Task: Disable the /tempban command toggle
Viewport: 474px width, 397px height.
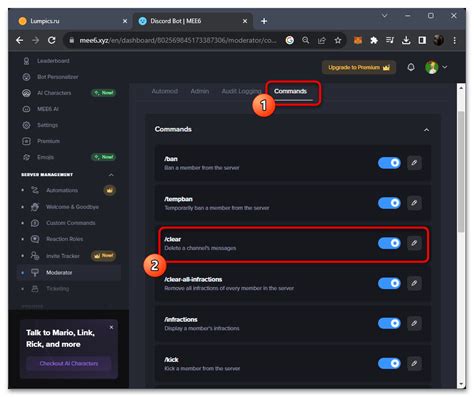Action: point(389,203)
